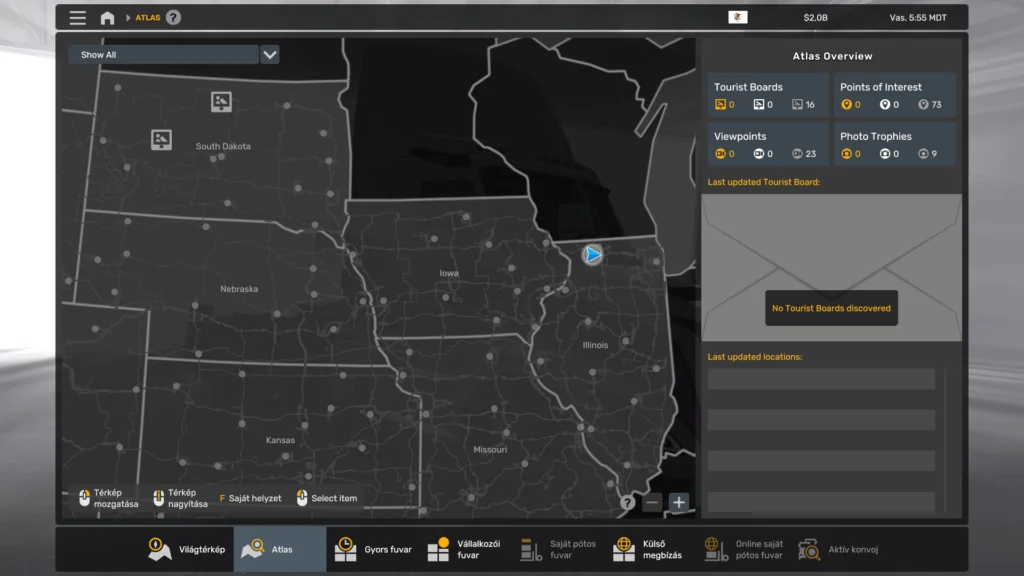Screen dimensions: 1024x576
Task: Click the Térkép mozgatása mouse hint
Action: coord(109,498)
